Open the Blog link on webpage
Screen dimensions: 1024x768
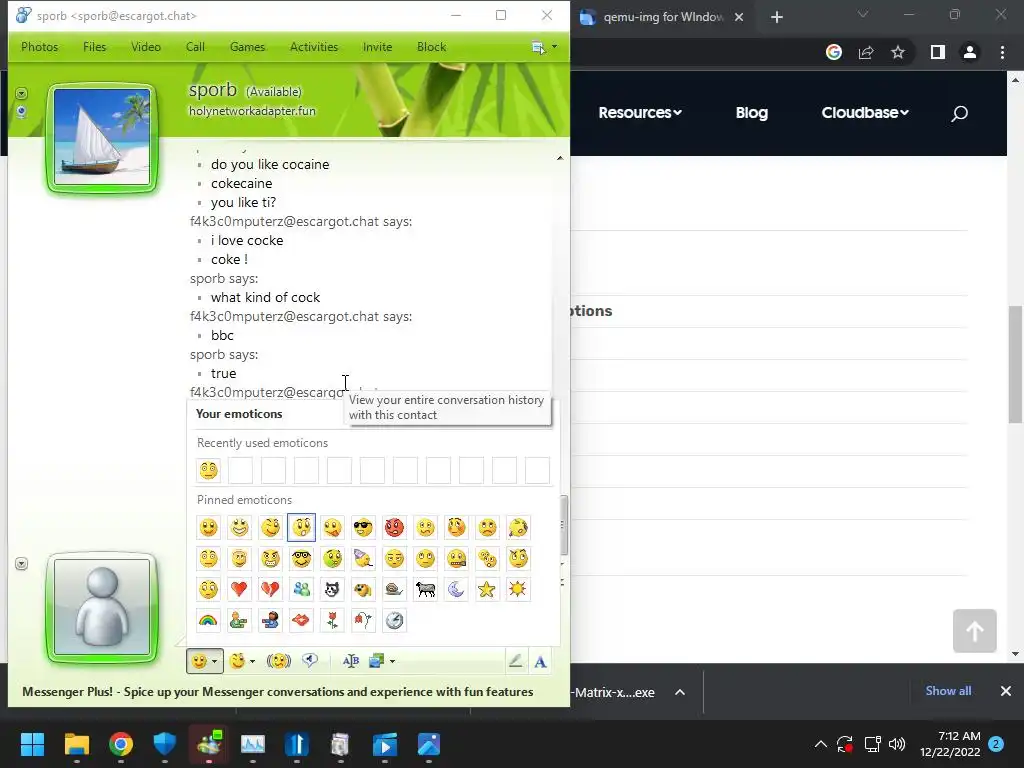[x=752, y=112]
